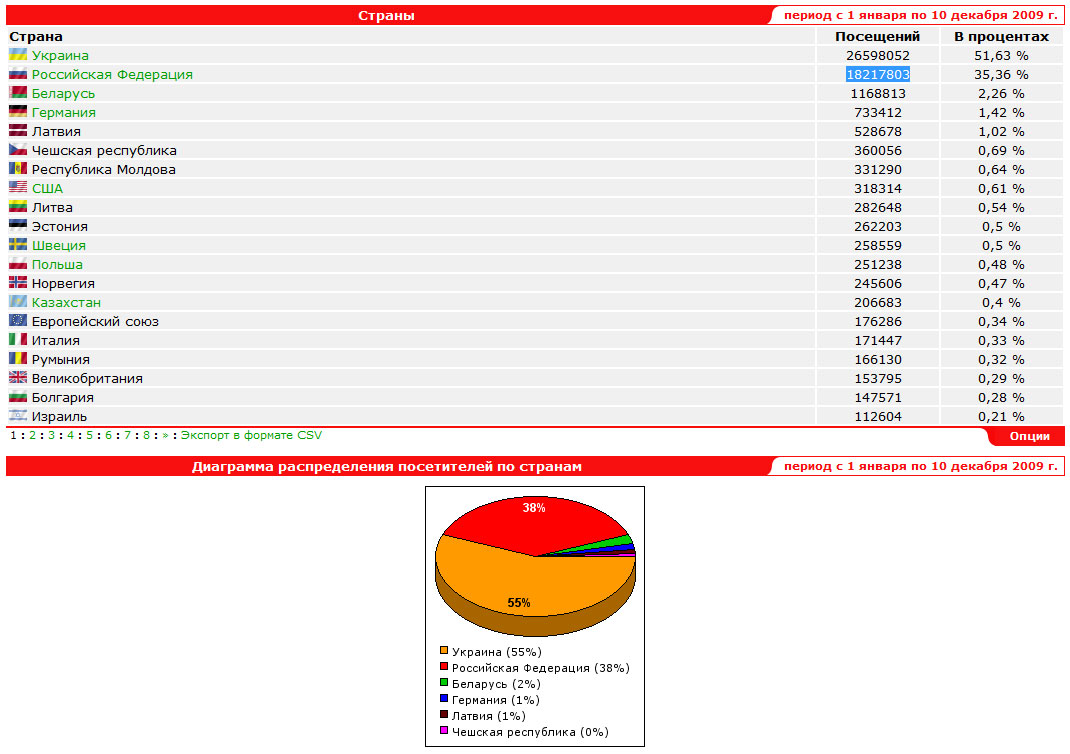
Task: Click the Диаграмма распределения посетителей header
Action: pos(386,466)
